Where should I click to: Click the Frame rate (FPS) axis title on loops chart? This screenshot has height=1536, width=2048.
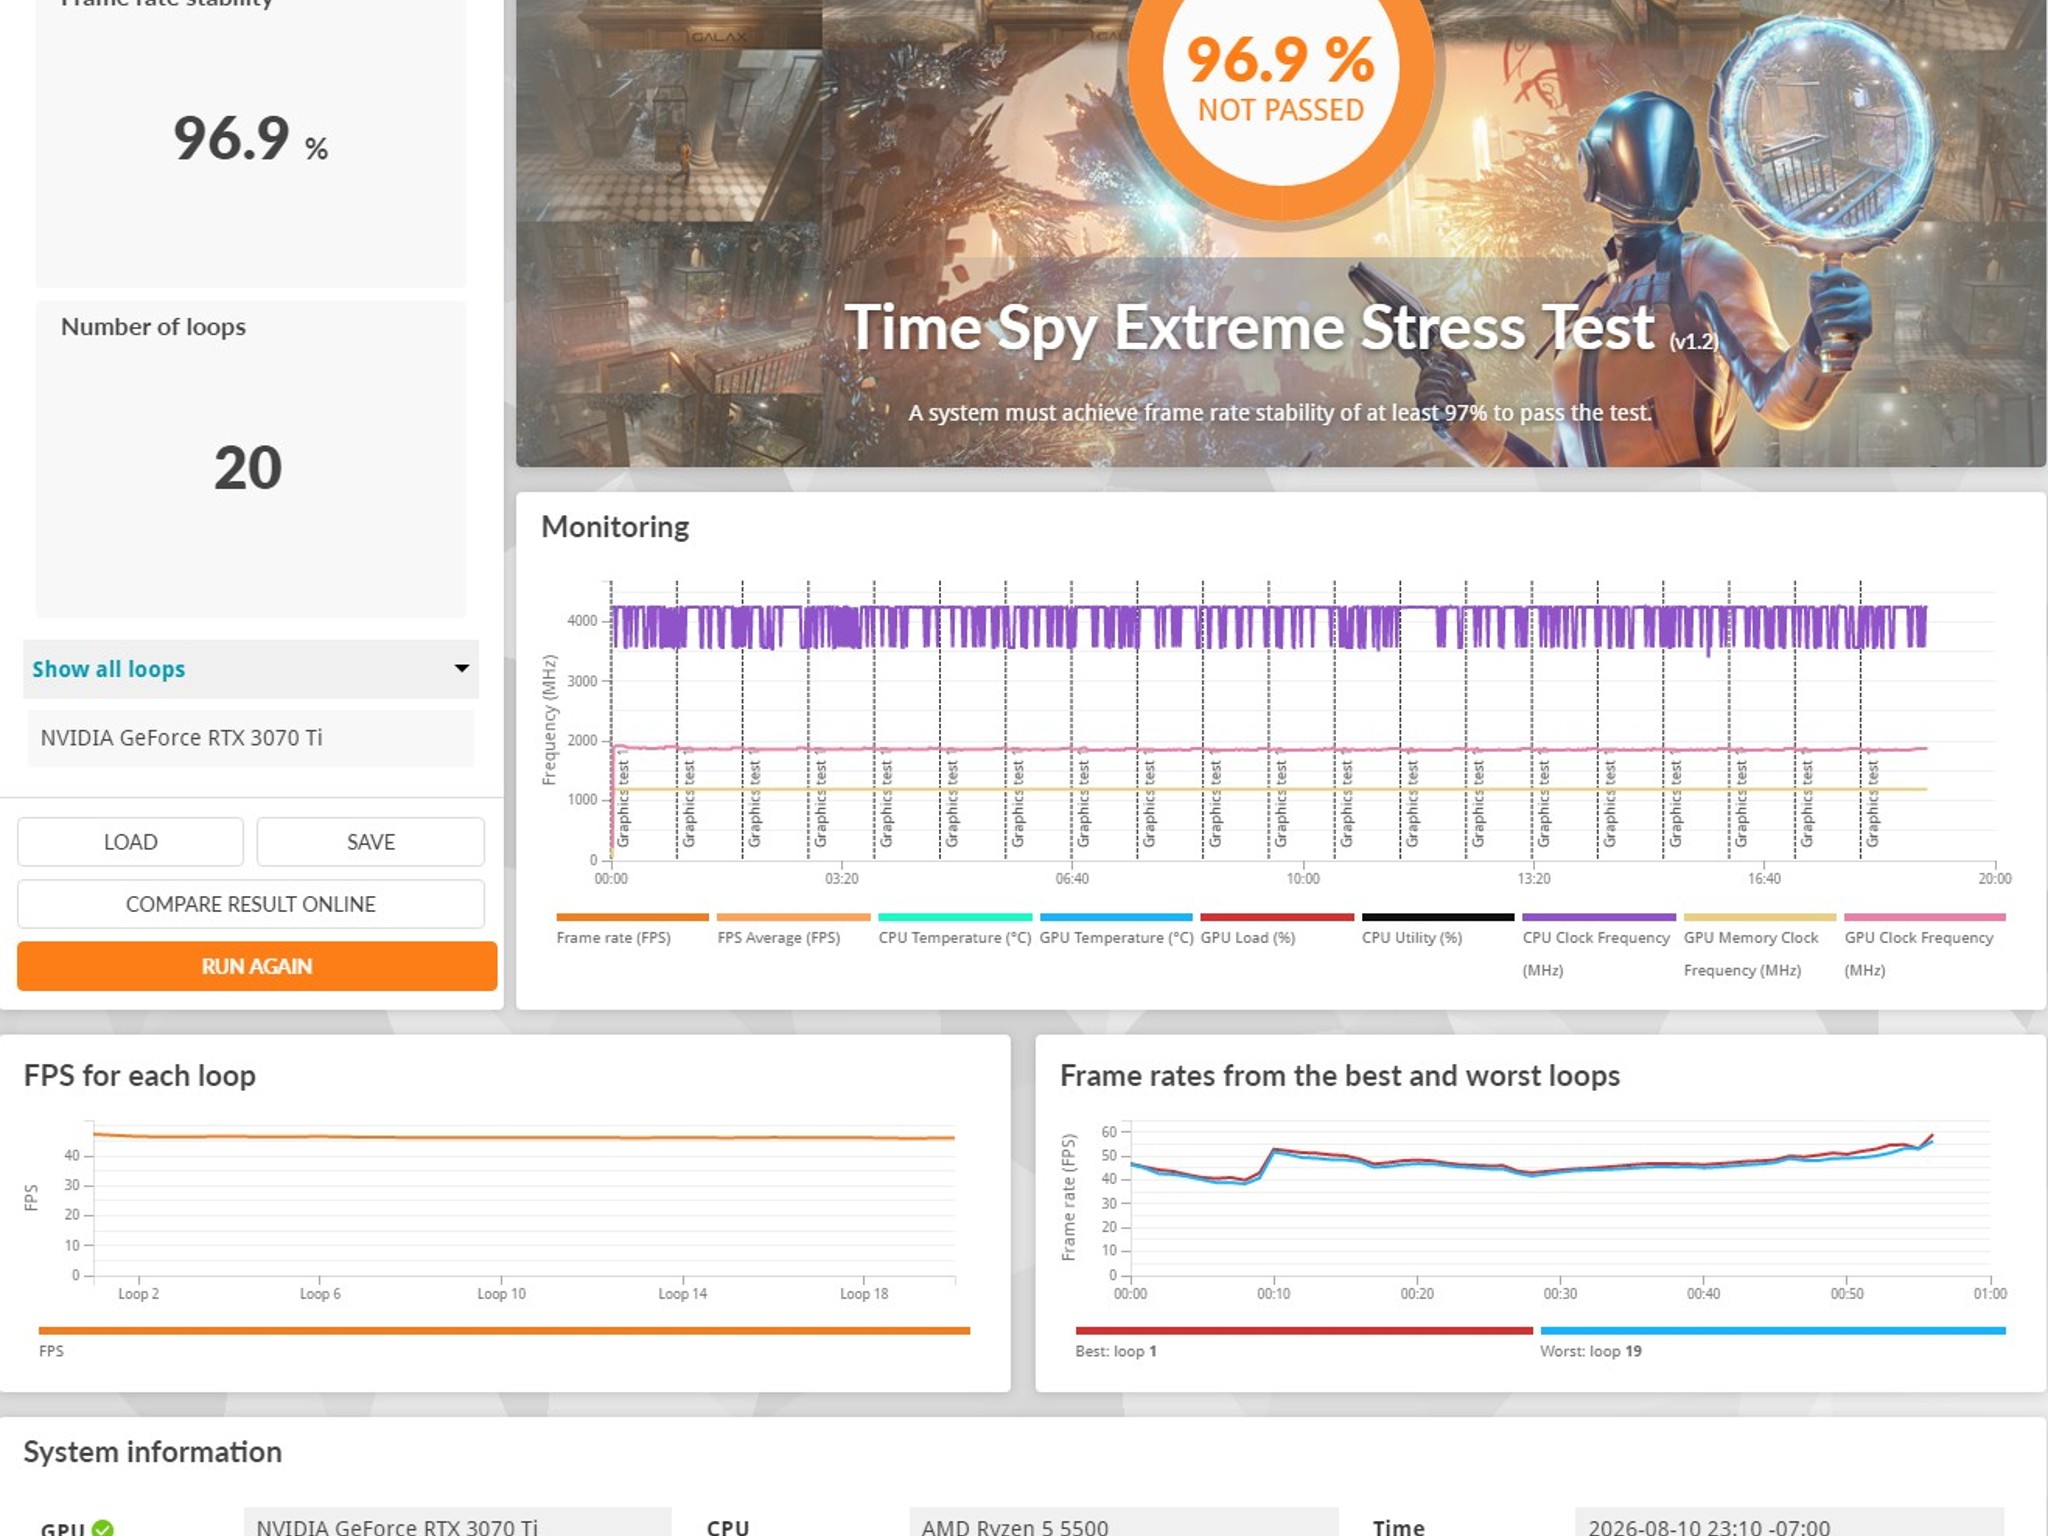tap(1069, 1197)
